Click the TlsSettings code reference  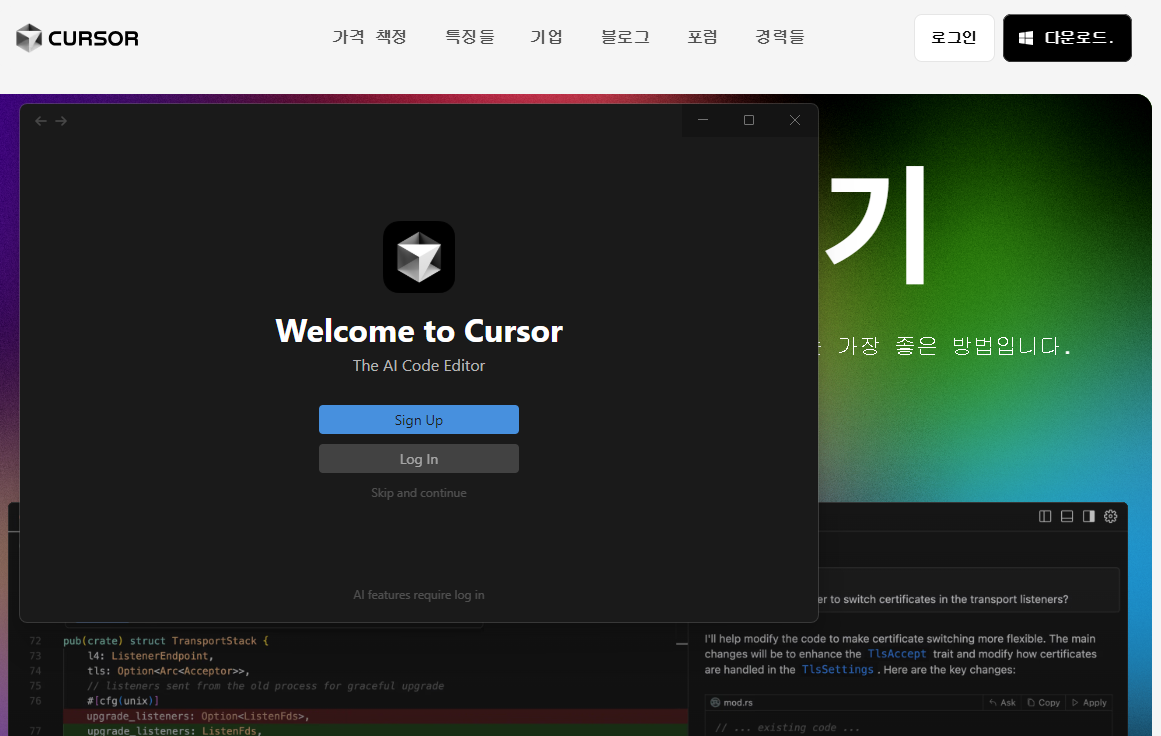tap(837, 669)
